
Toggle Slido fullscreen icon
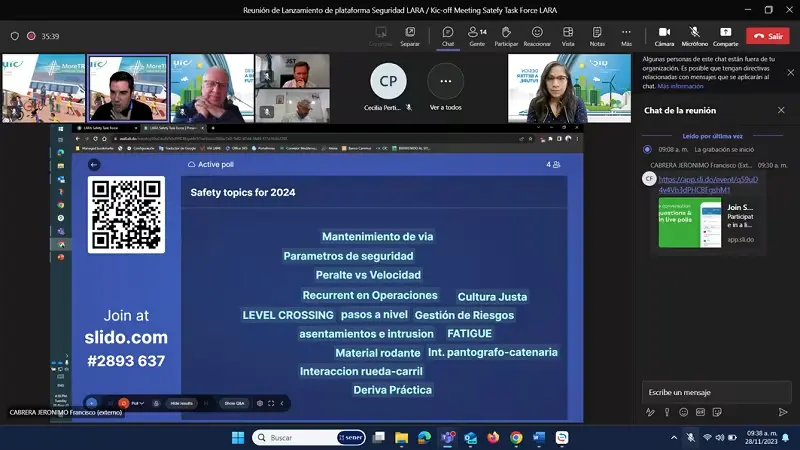271,403
